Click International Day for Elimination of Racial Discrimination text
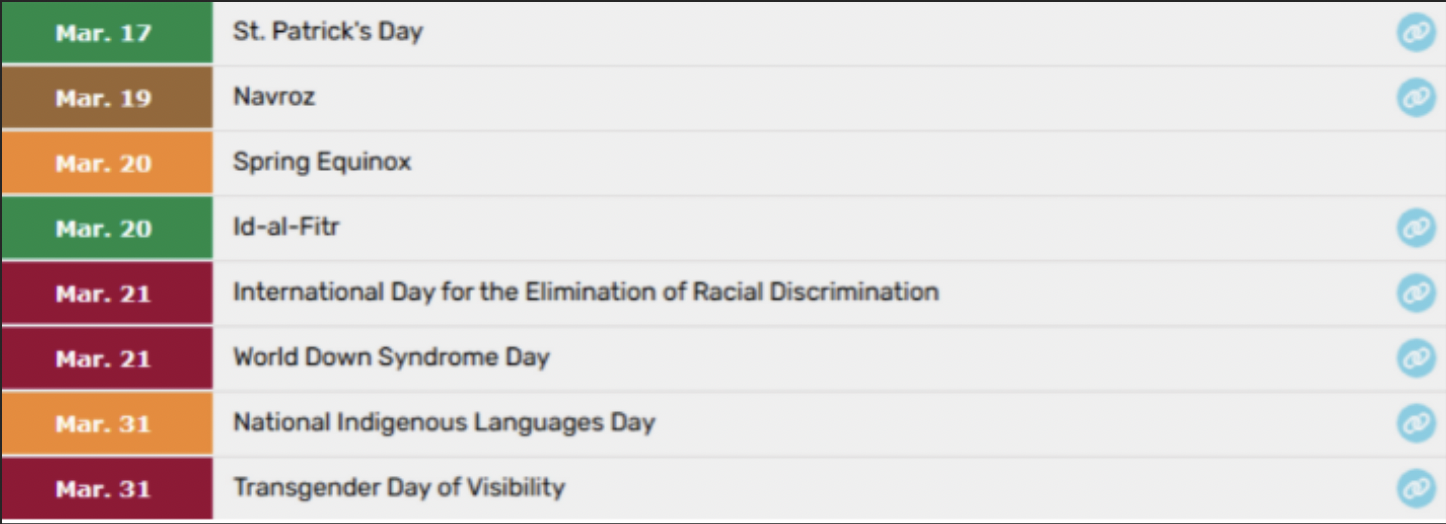This screenshot has width=1446, height=524. click(585, 292)
